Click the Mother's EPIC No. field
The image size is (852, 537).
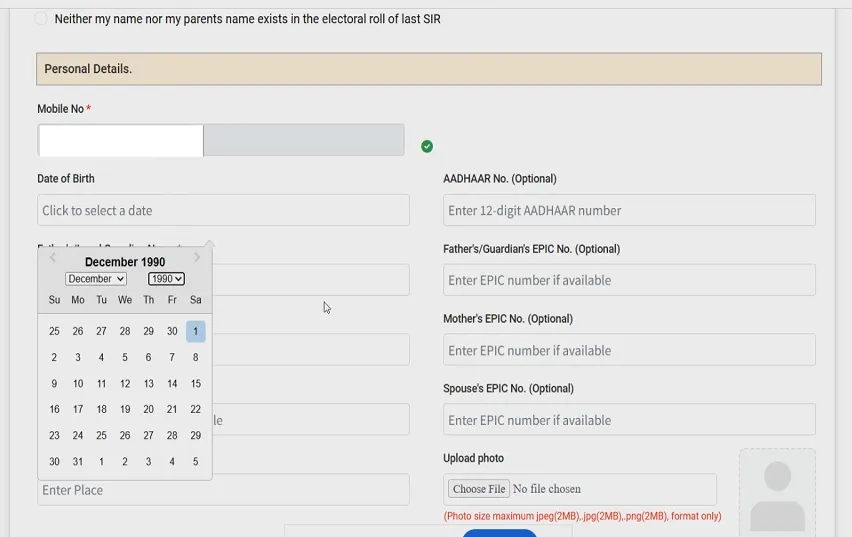click(x=629, y=350)
